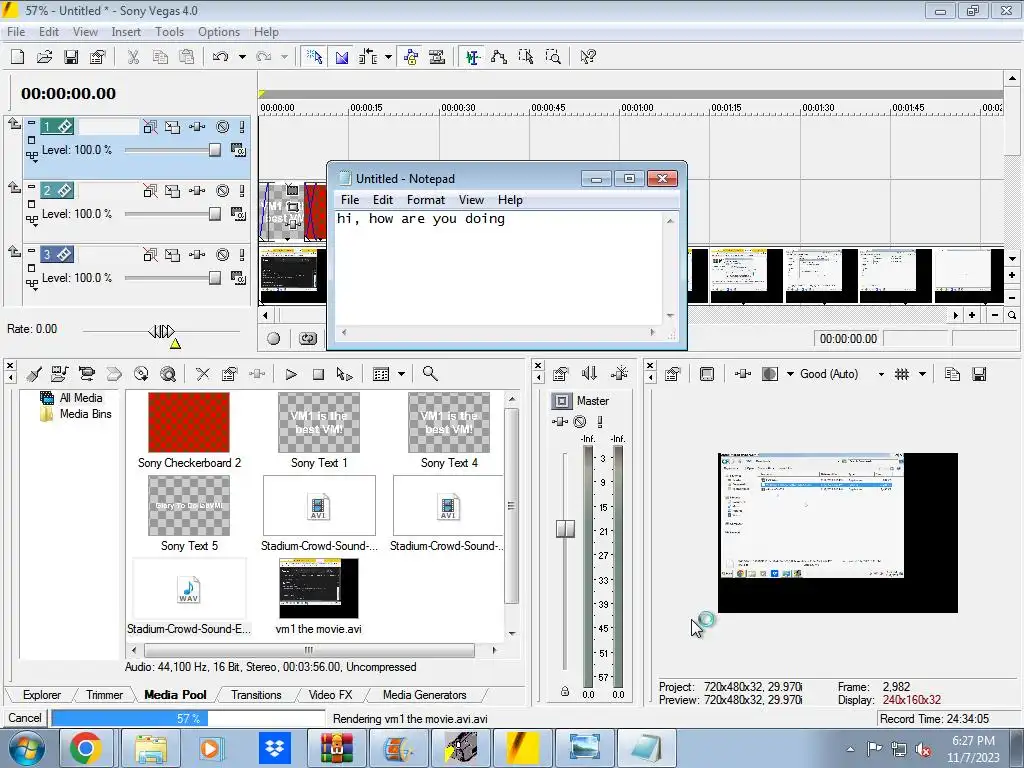Click the Record button below timeline
Screen dimensions: 1024x768
click(274, 338)
